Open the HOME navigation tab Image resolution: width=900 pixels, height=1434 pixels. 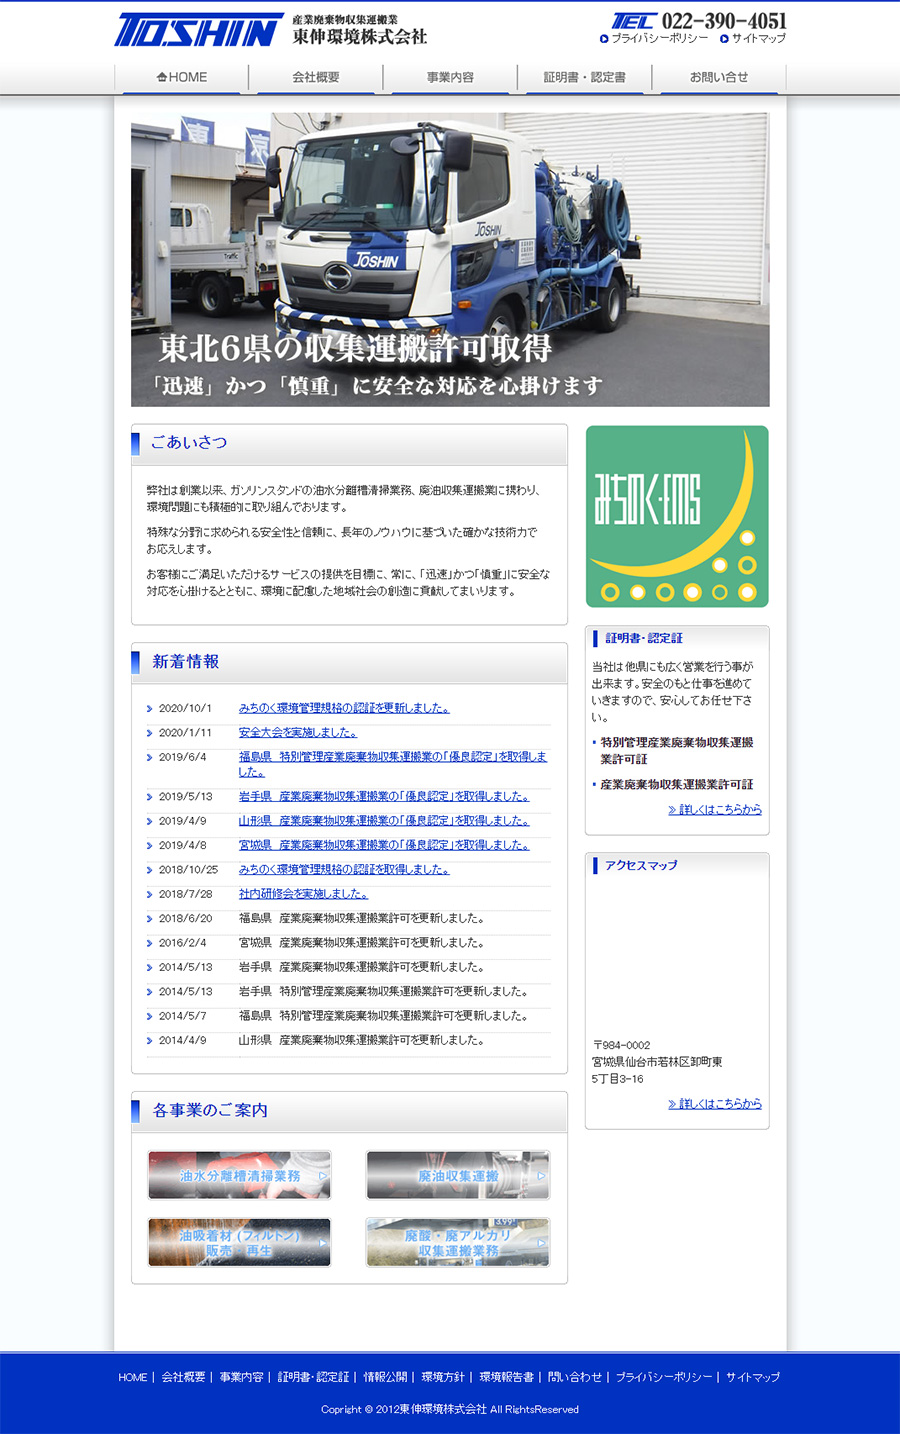pos(182,77)
